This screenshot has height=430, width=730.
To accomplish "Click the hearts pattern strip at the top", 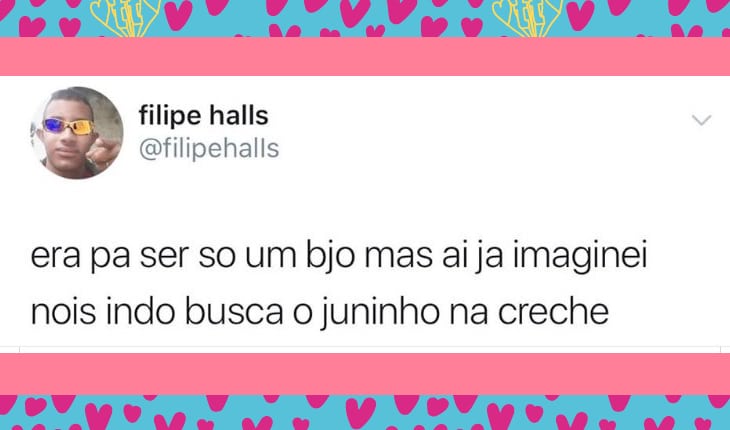I will click(365, 19).
